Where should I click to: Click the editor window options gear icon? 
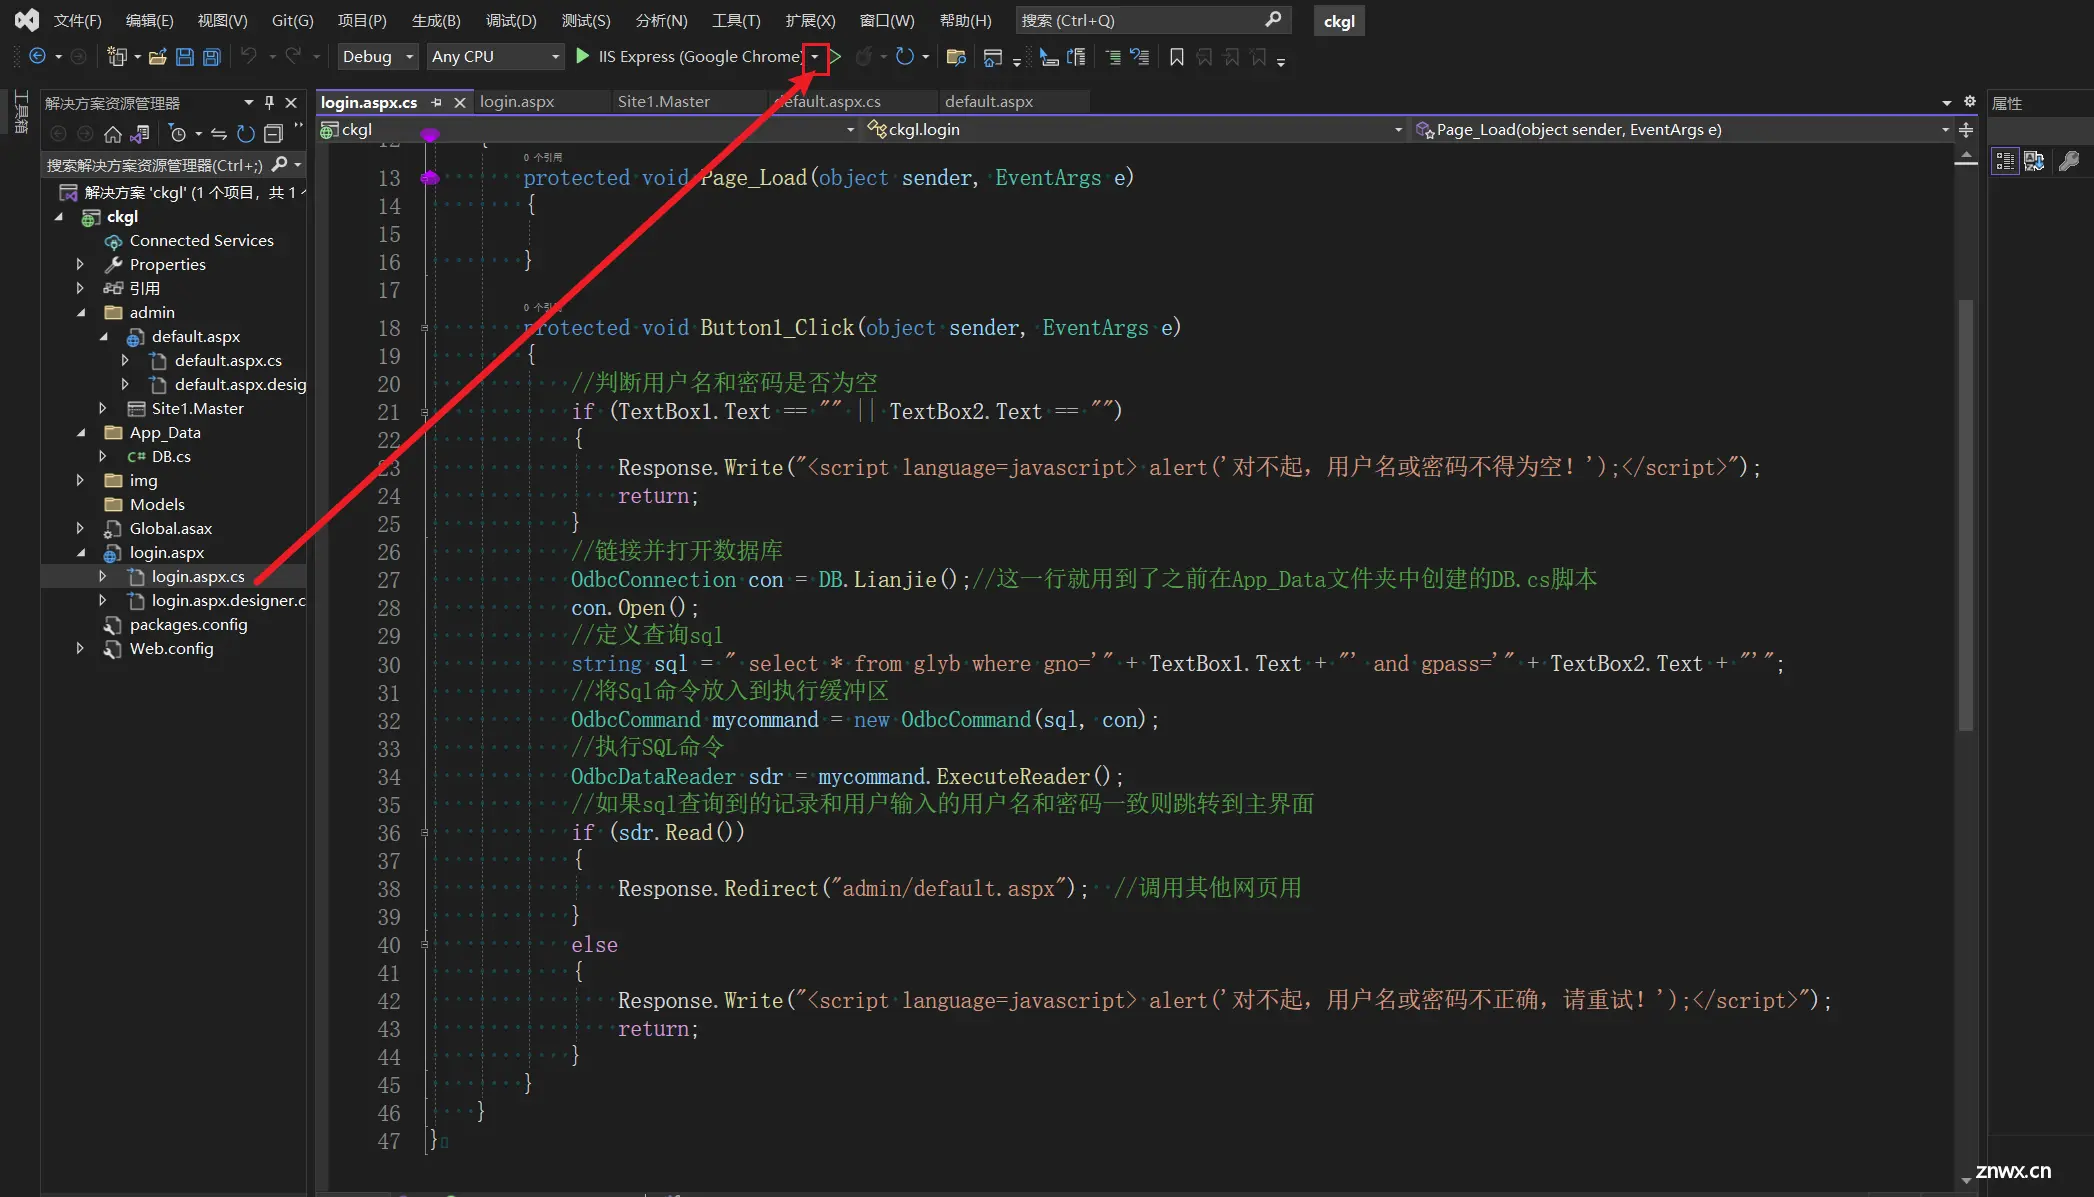[1969, 102]
